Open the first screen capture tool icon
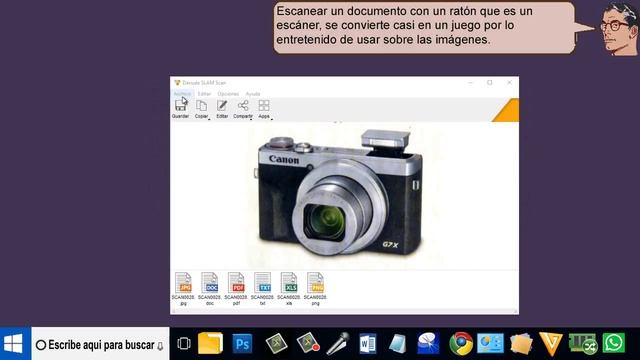 [276, 343]
